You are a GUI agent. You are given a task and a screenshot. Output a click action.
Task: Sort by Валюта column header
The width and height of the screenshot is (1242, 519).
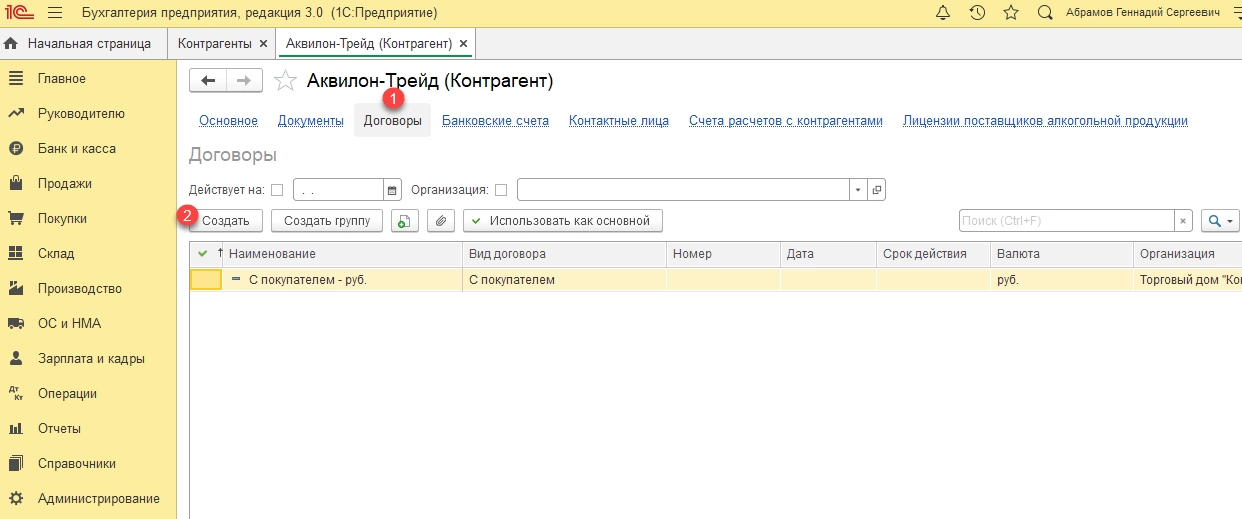(x=1062, y=254)
